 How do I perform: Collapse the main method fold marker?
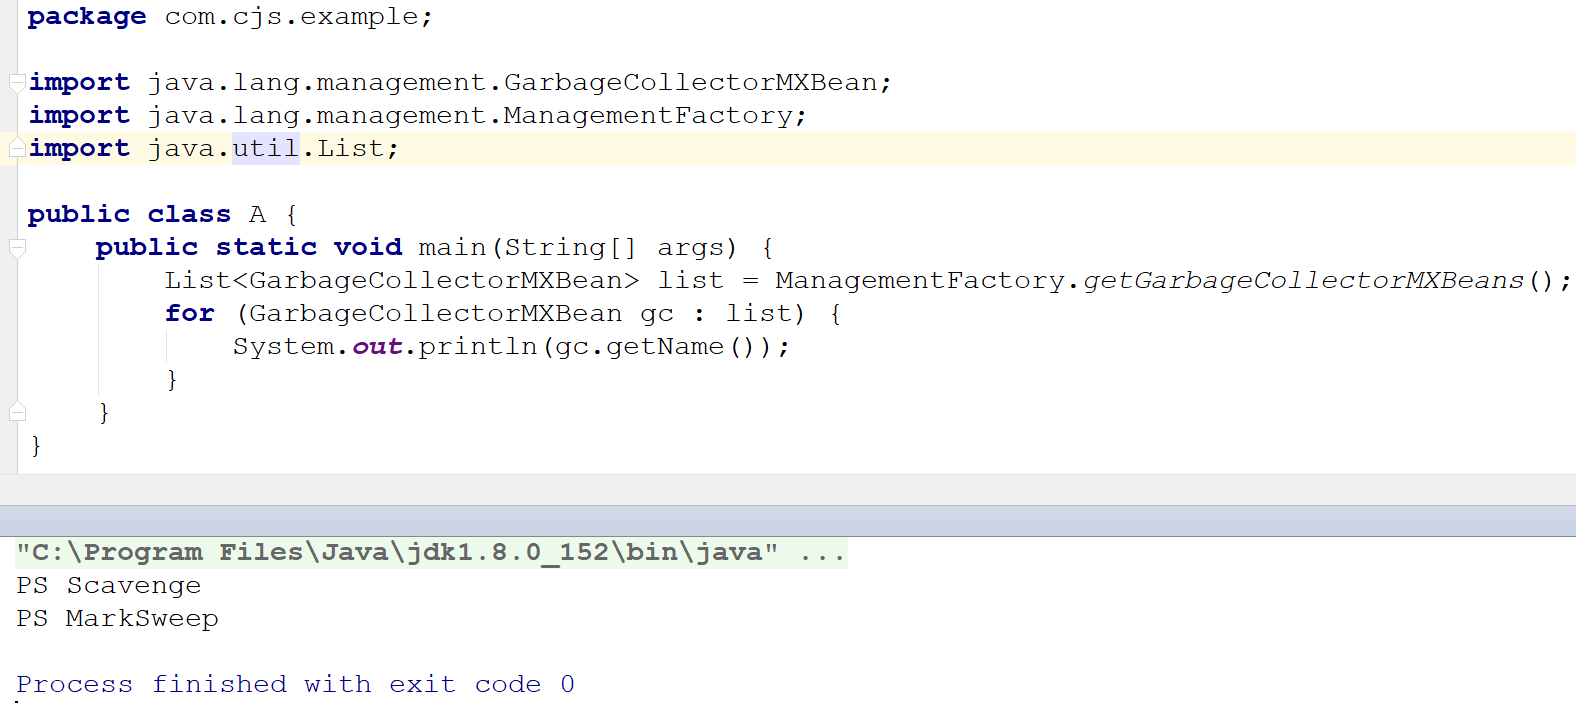coord(17,247)
